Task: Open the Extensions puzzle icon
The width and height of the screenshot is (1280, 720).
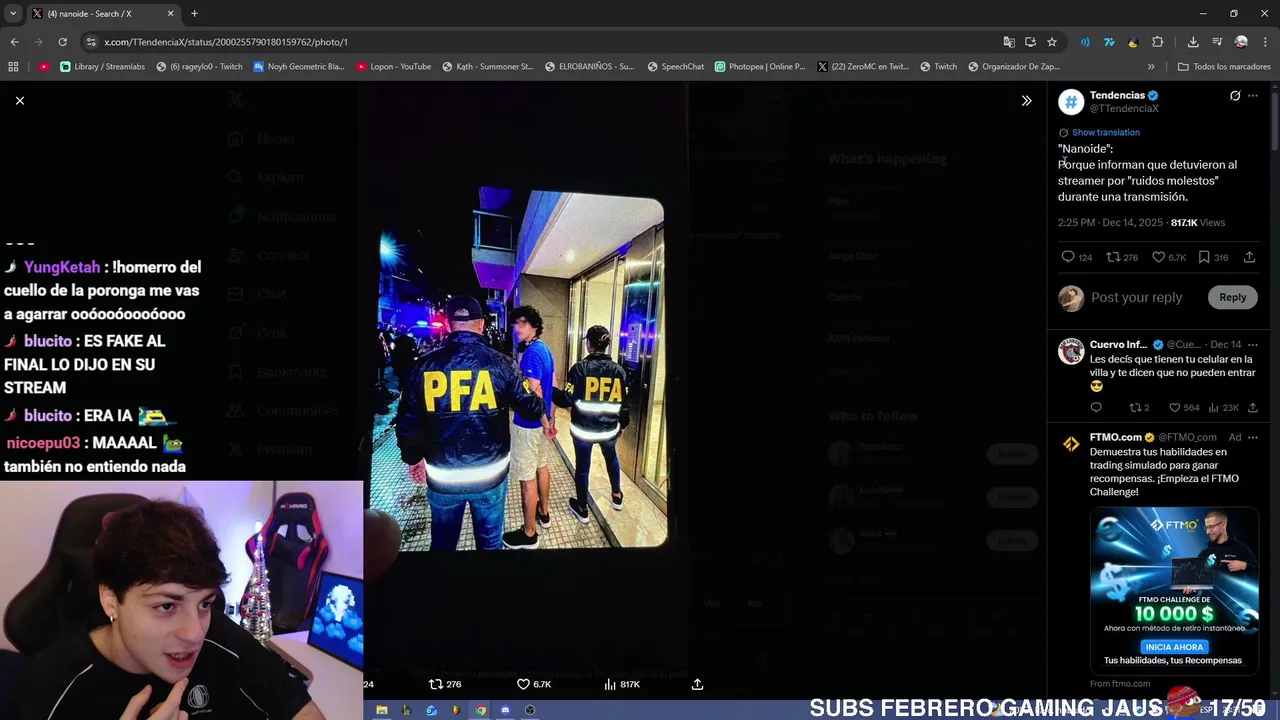Action: click(x=1157, y=42)
